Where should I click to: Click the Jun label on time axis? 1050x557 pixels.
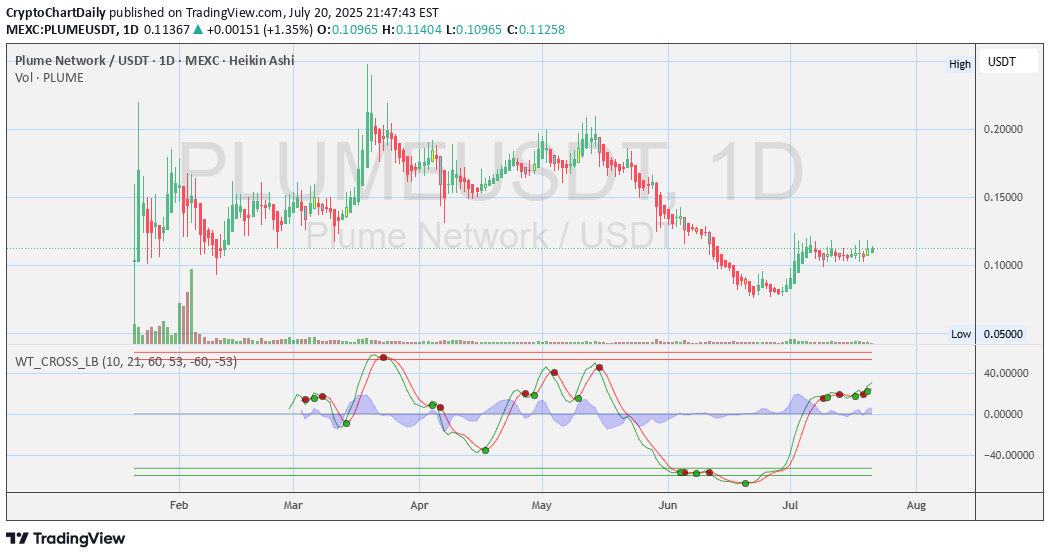[668, 505]
